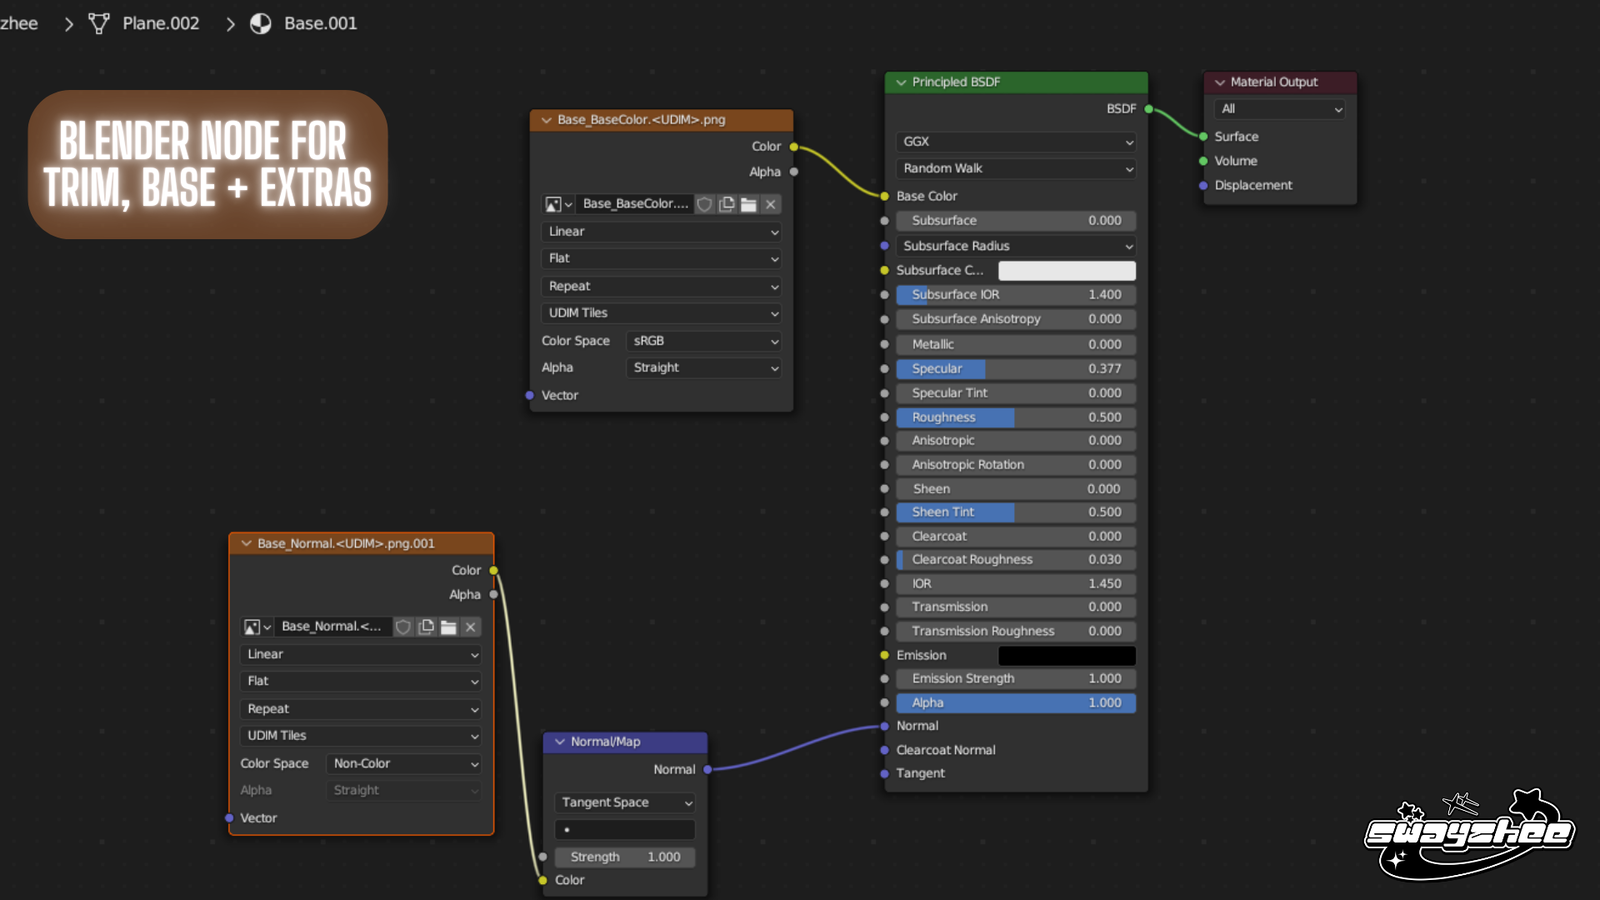Click the Clearcoat Normal input socket

(x=884, y=751)
